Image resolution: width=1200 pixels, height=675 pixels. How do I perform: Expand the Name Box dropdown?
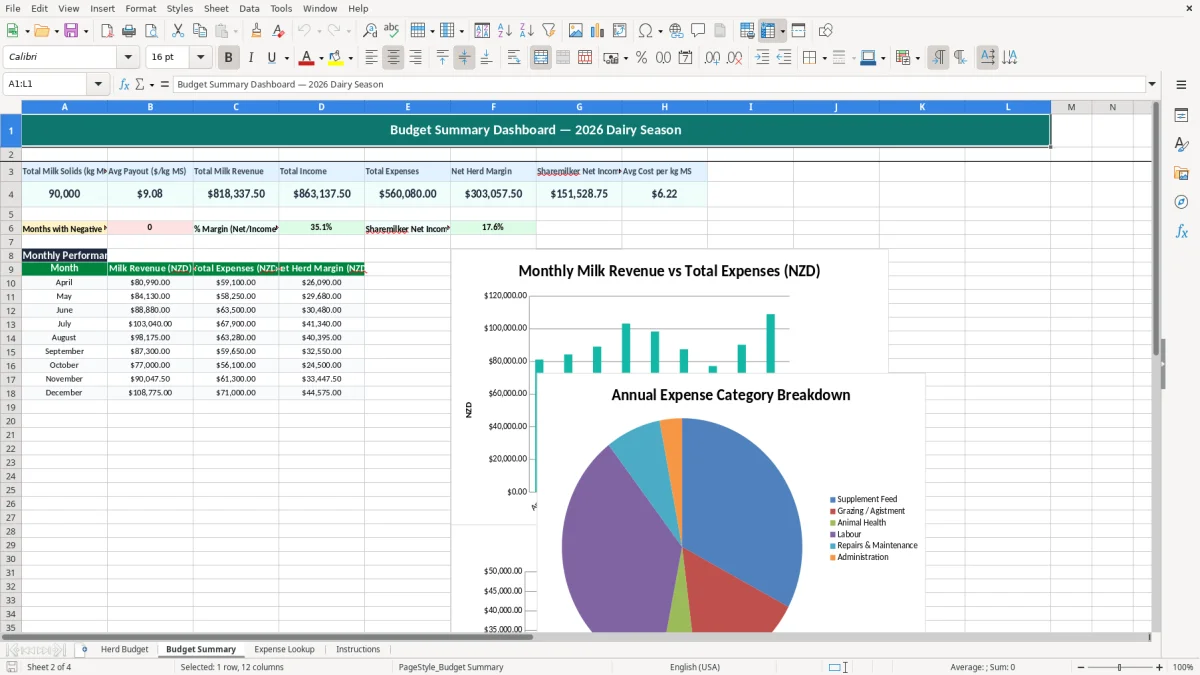pyautogui.click(x=98, y=85)
